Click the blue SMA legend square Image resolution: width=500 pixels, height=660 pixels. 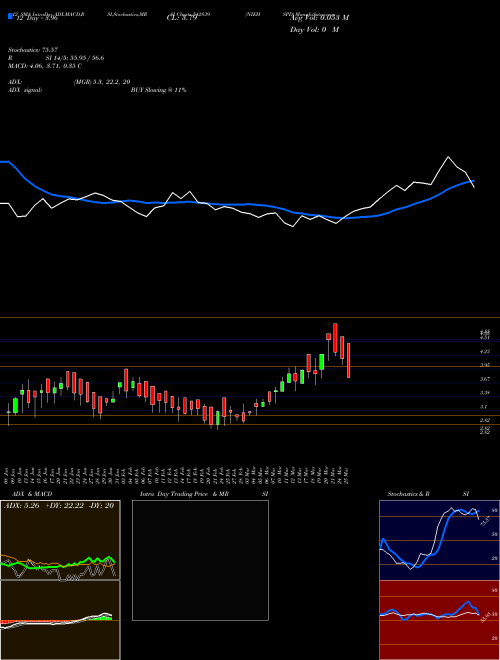[10, 16]
